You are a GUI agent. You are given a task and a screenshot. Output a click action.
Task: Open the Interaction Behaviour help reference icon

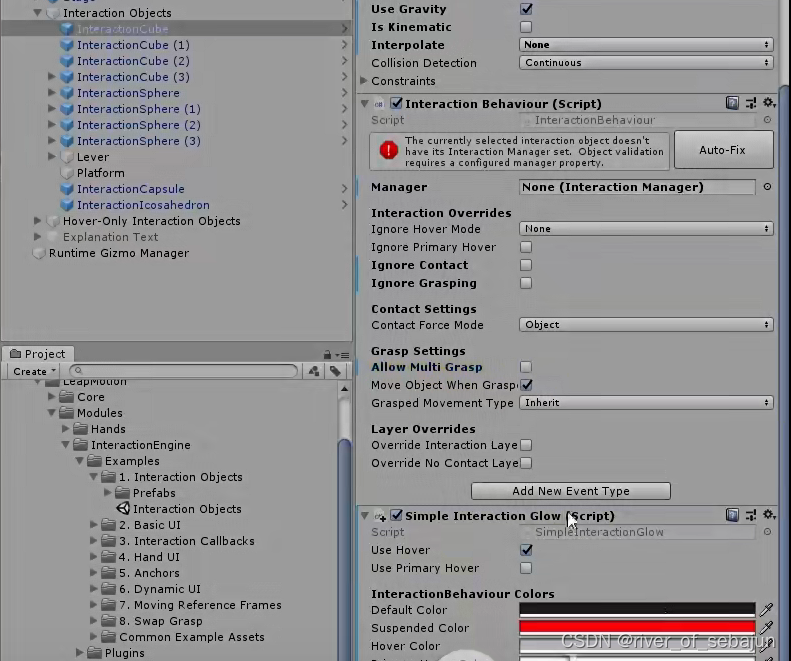732,103
